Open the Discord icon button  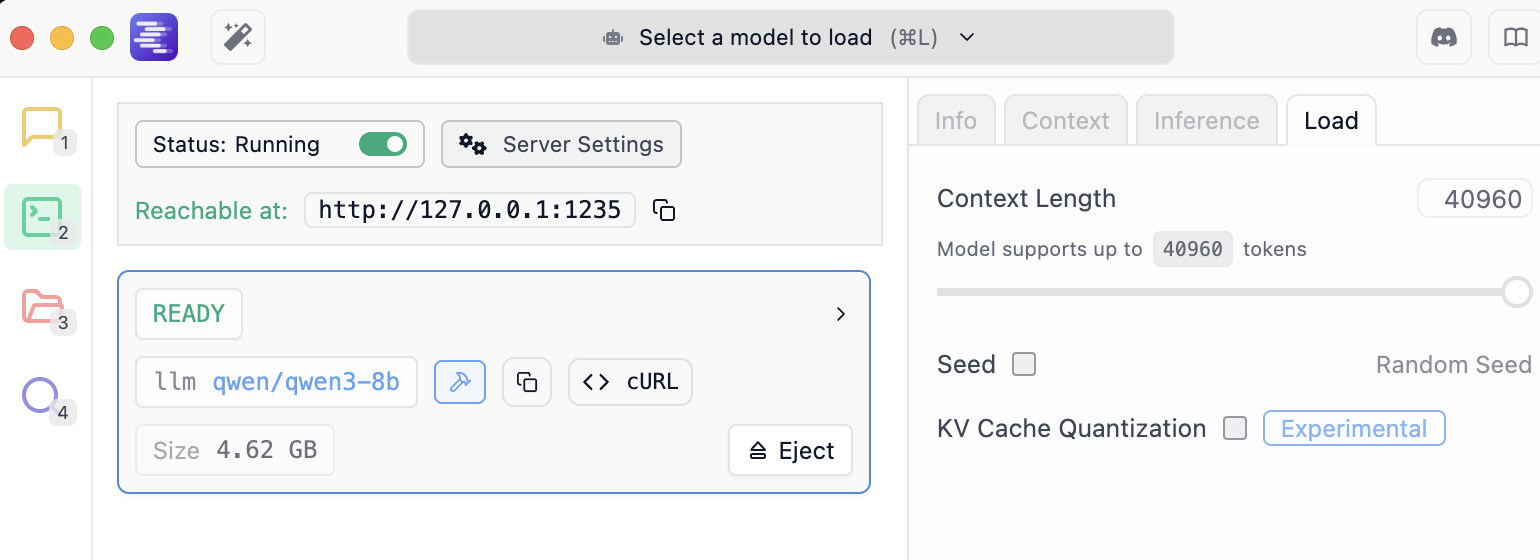1443,38
